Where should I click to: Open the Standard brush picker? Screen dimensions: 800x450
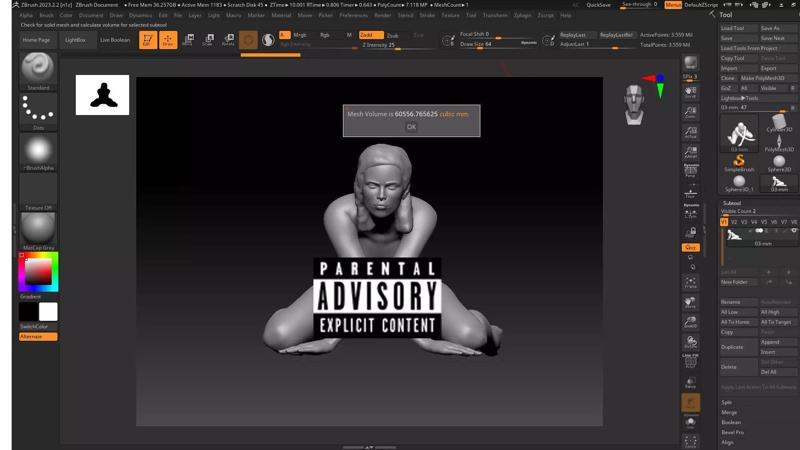tap(38, 69)
